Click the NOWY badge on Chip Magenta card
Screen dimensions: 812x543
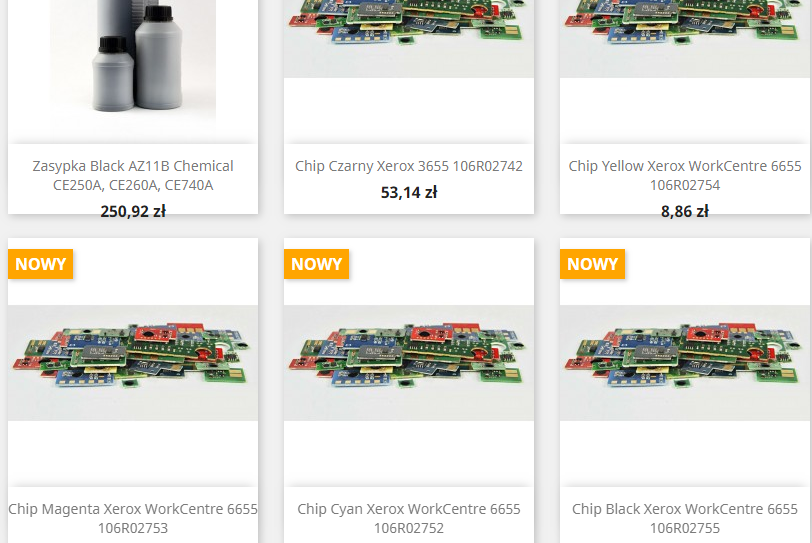[x=40, y=264]
